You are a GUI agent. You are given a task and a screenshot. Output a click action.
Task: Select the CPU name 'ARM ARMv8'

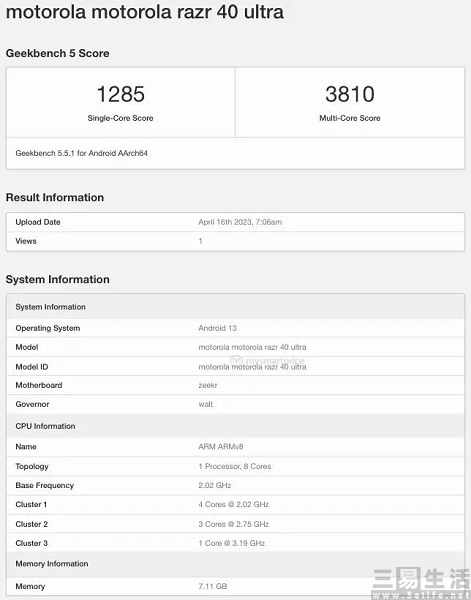click(x=221, y=447)
